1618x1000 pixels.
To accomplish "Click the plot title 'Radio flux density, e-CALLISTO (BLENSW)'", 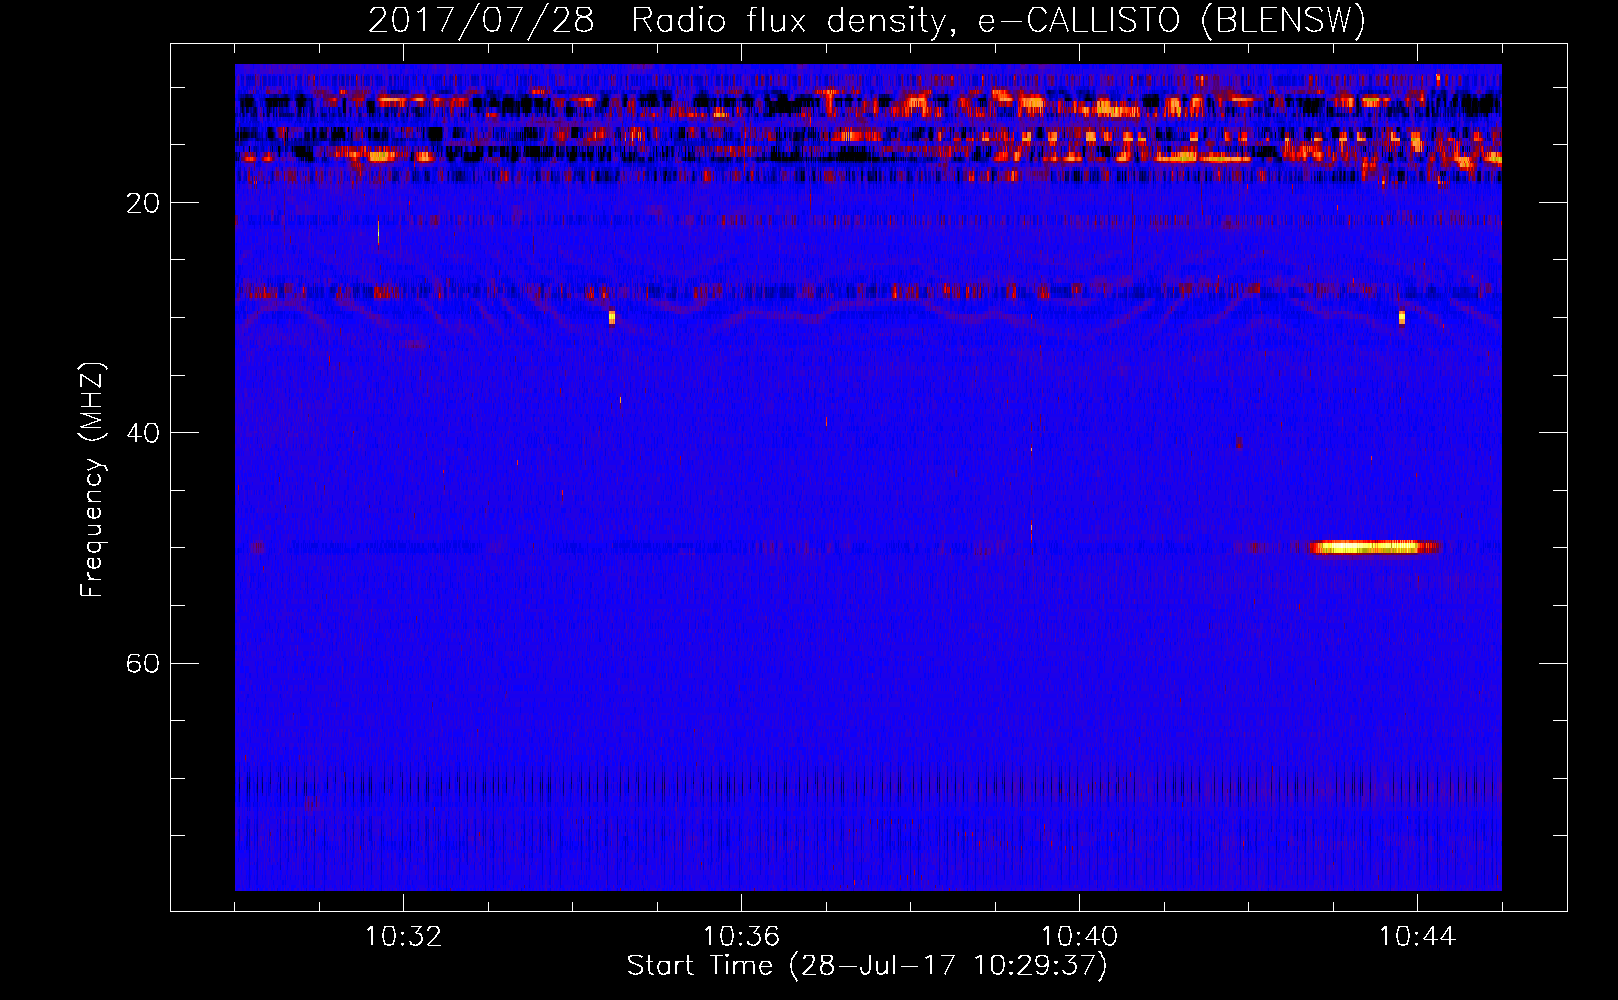I will (x=998, y=20).
